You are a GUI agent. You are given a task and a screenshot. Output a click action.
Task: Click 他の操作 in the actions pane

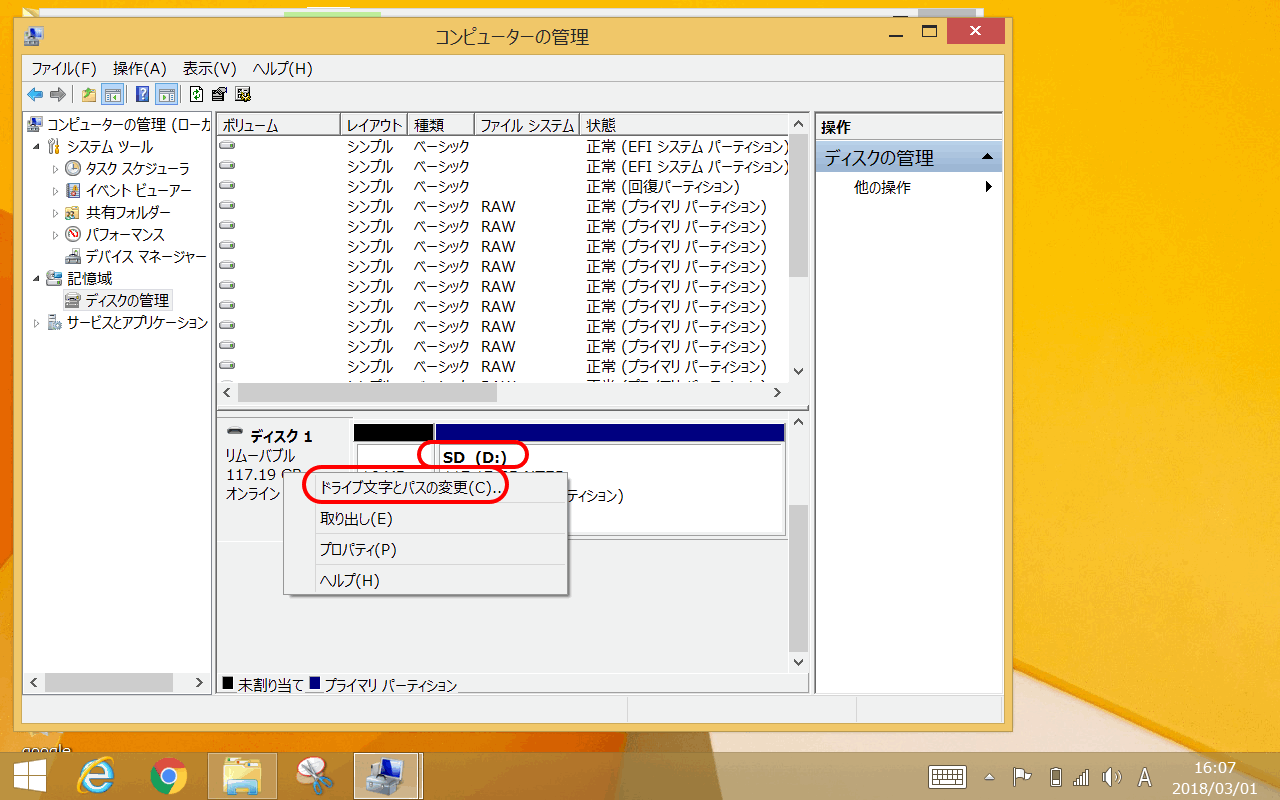click(x=882, y=188)
